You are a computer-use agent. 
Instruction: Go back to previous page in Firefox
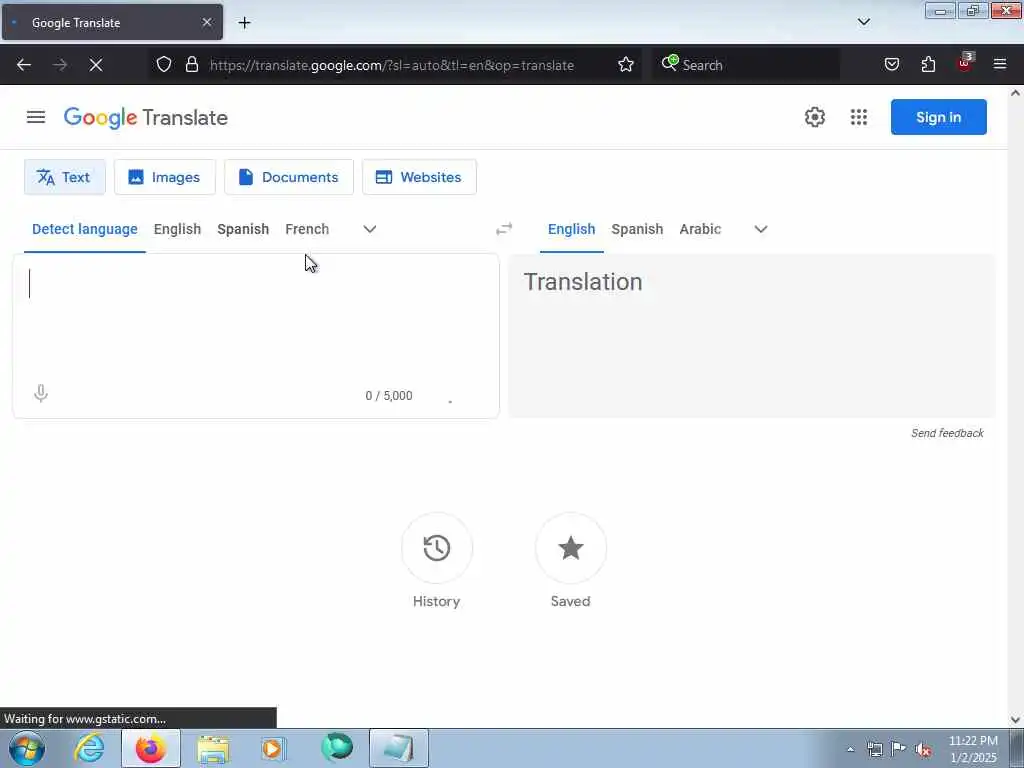(24, 65)
